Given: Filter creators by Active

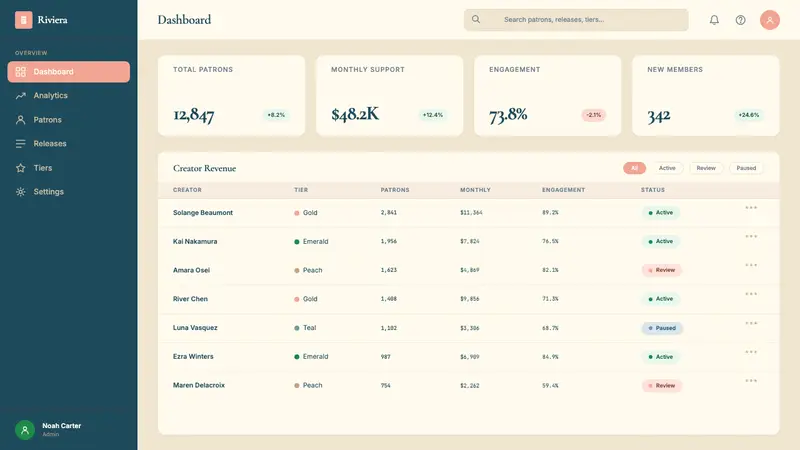Looking at the screenshot, I should 667,168.
